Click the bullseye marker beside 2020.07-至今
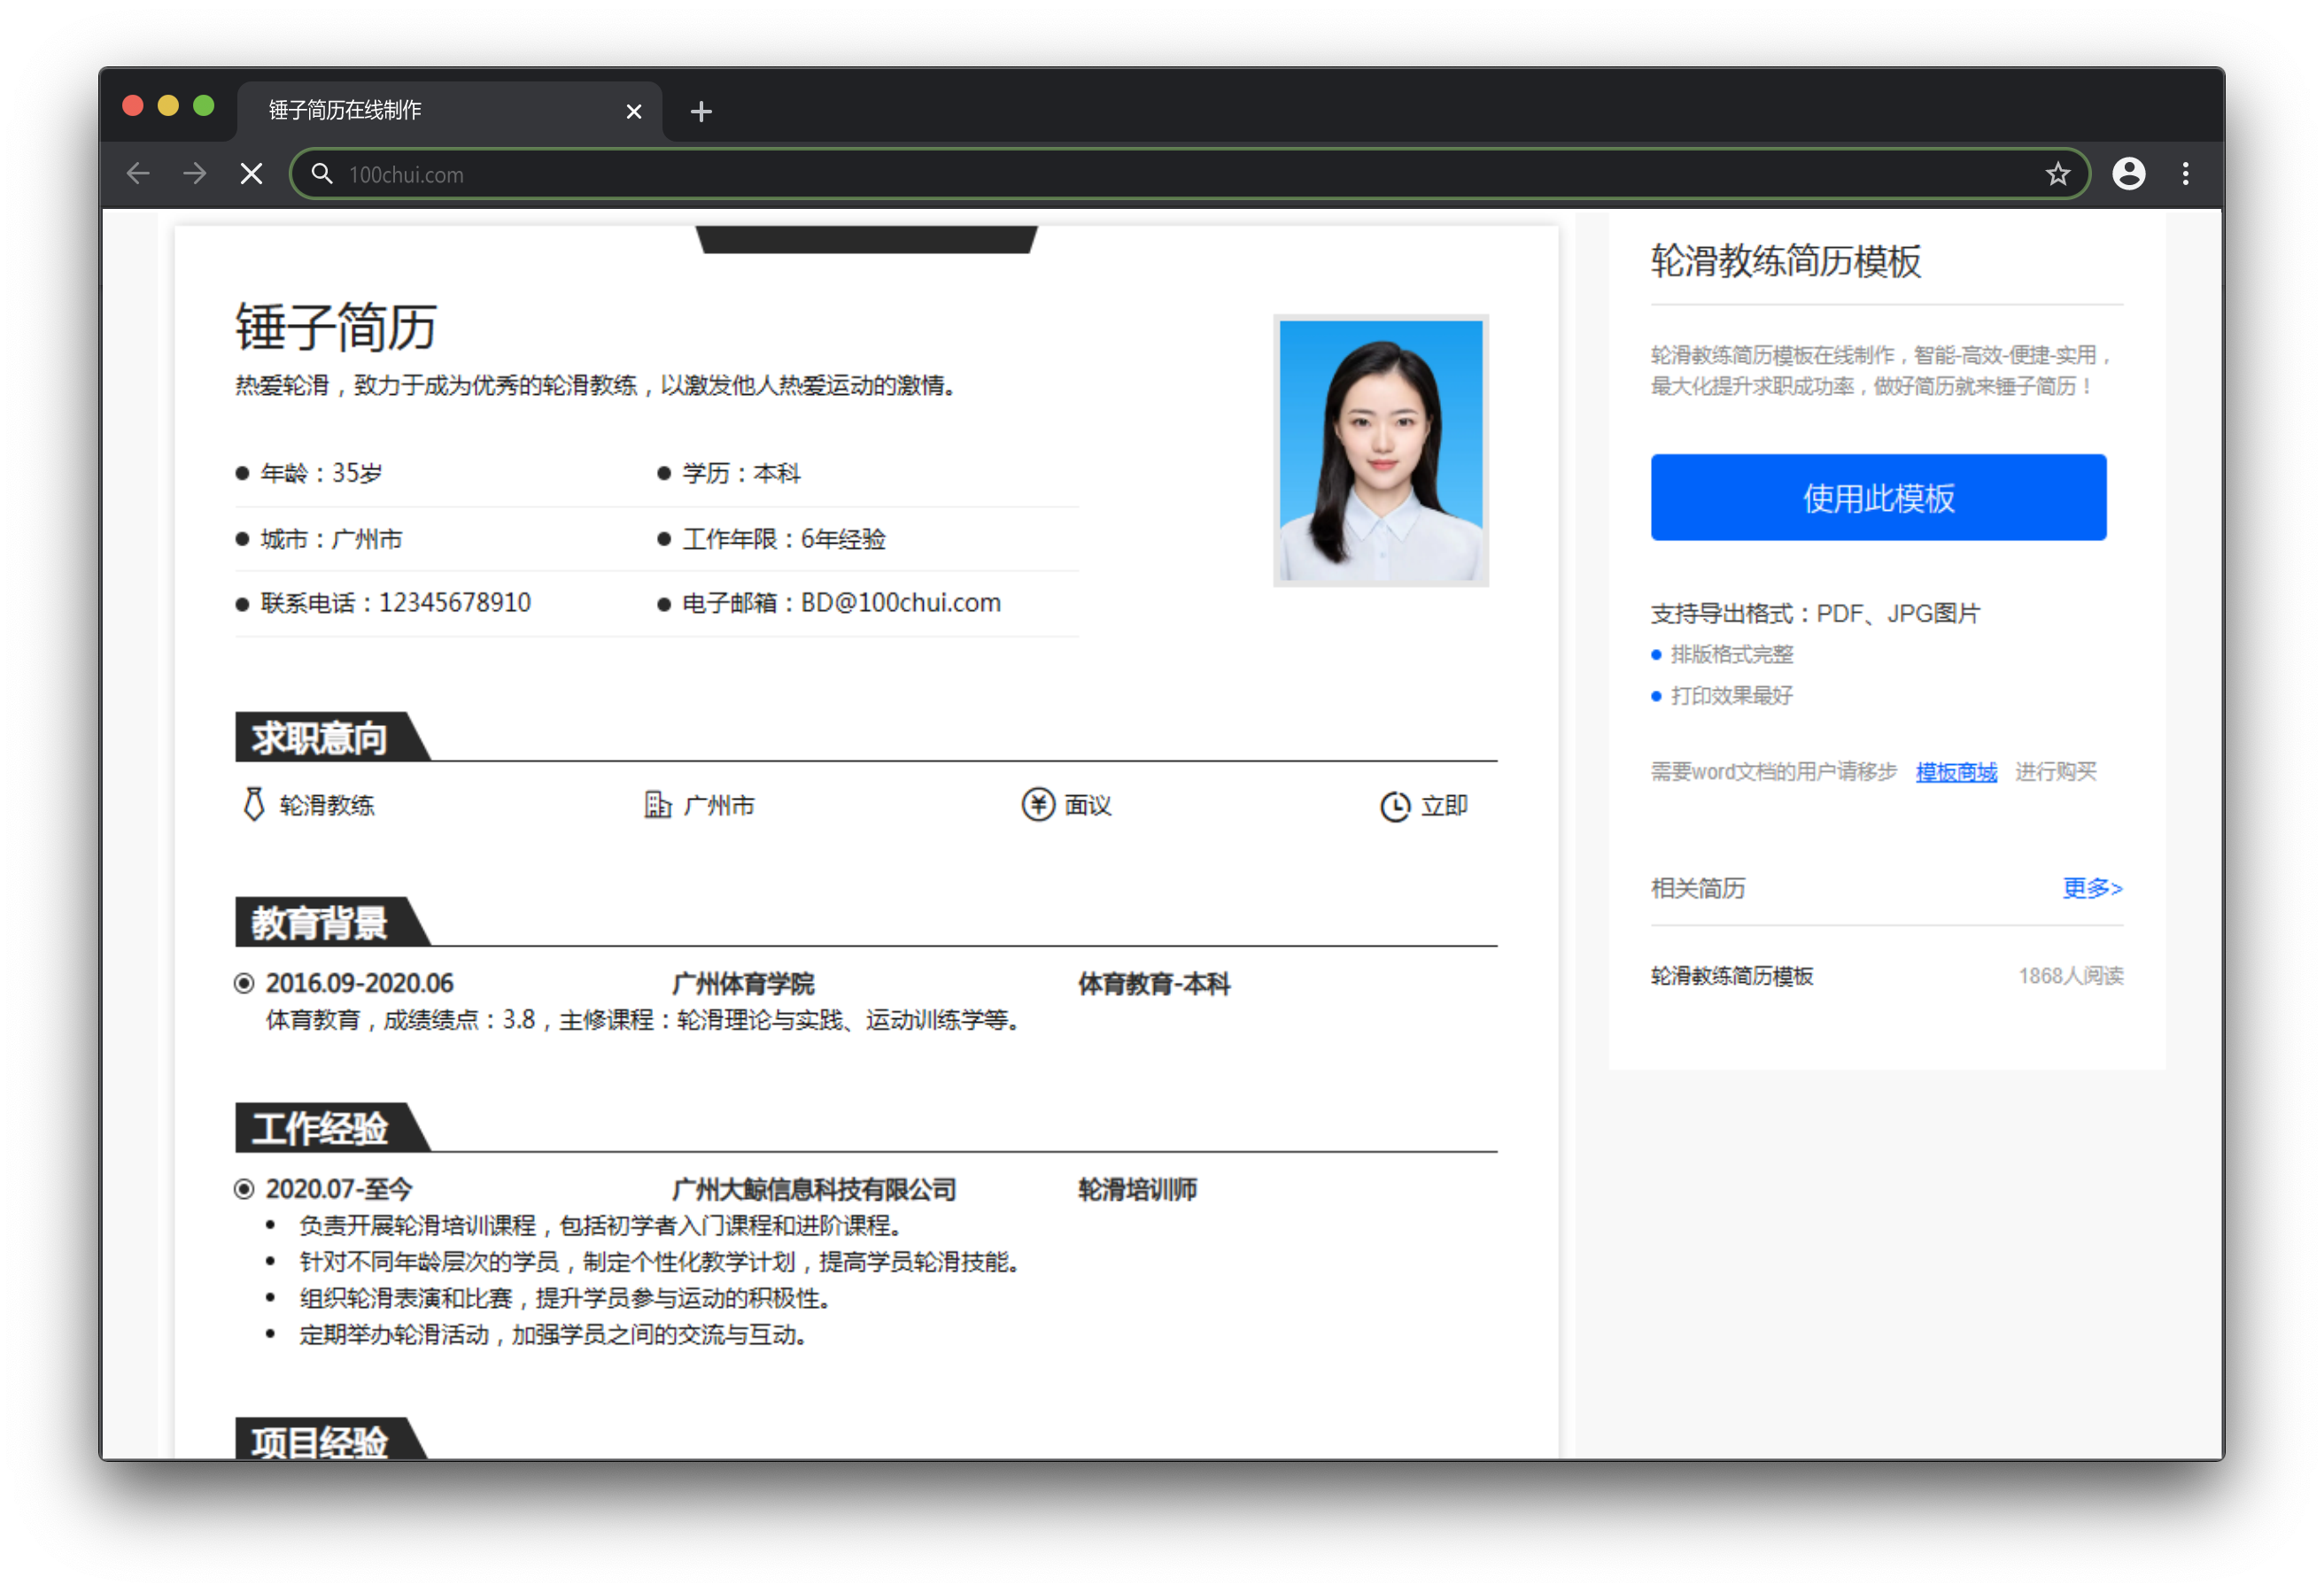Screen dimensions: 2324x1592 pos(244,1189)
